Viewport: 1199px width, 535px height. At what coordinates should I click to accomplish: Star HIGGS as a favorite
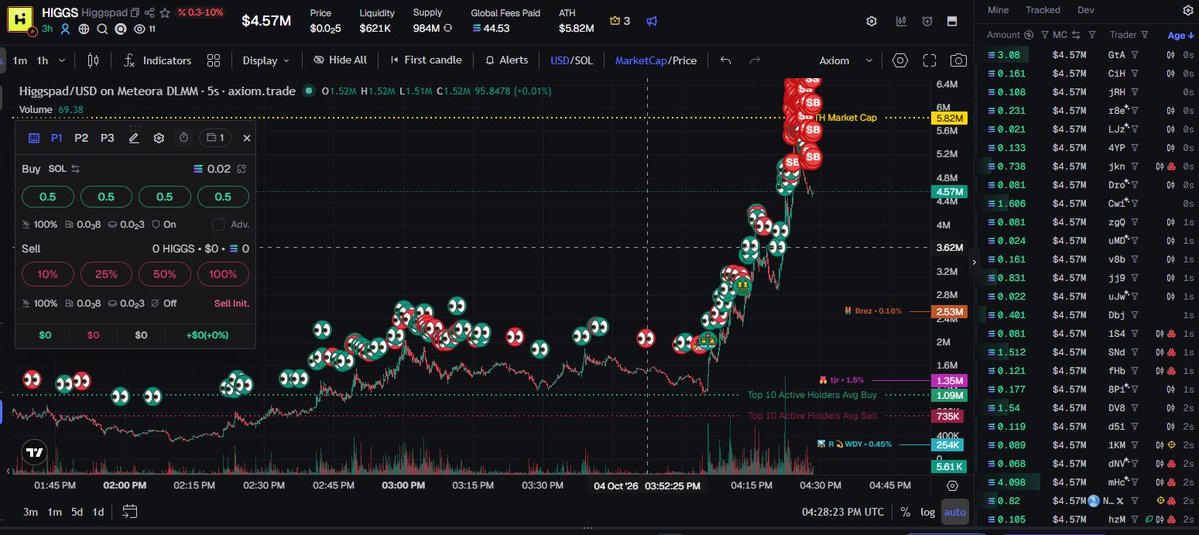pos(164,13)
